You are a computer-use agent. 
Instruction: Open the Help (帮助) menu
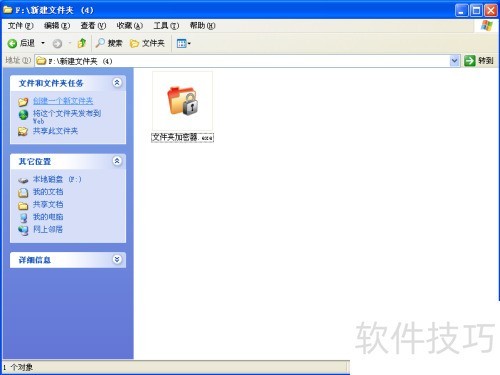tap(202, 26)
